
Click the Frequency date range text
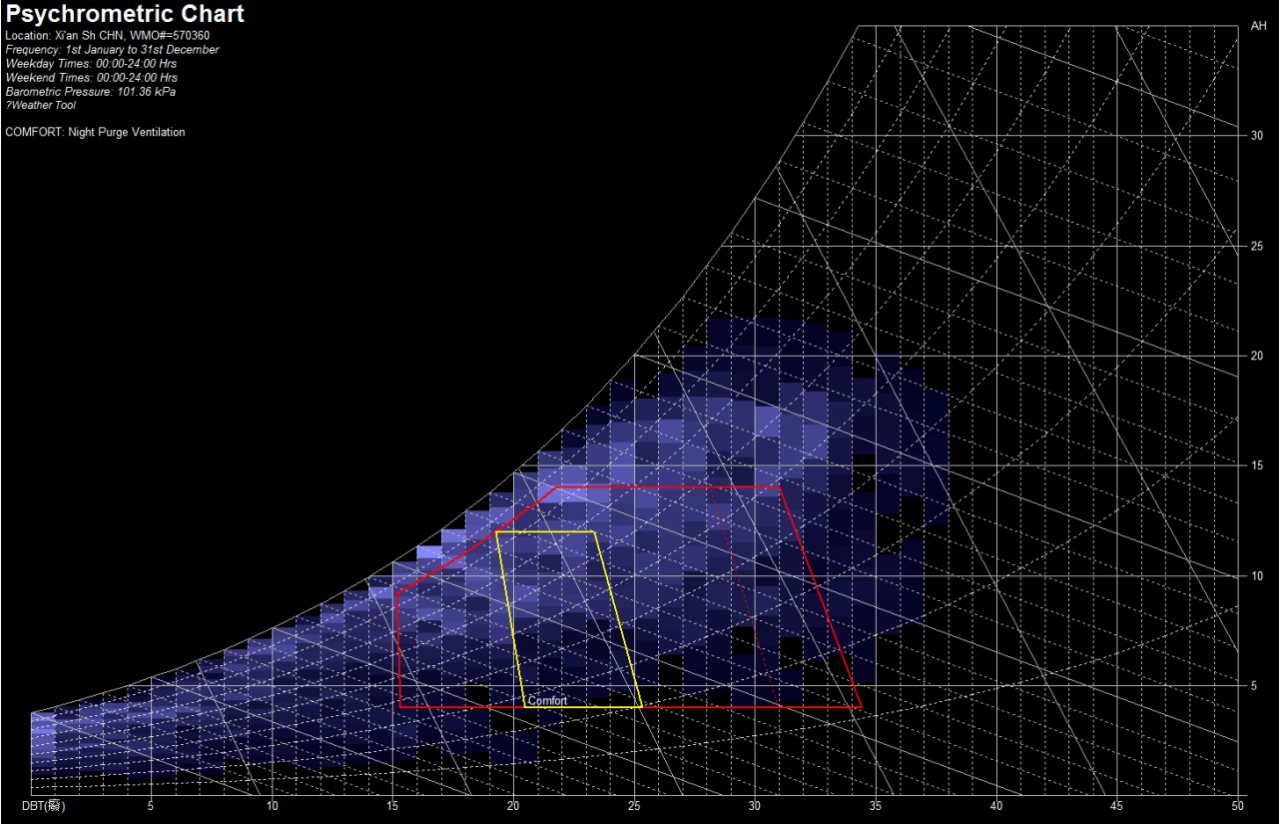(x=112, y=50)
